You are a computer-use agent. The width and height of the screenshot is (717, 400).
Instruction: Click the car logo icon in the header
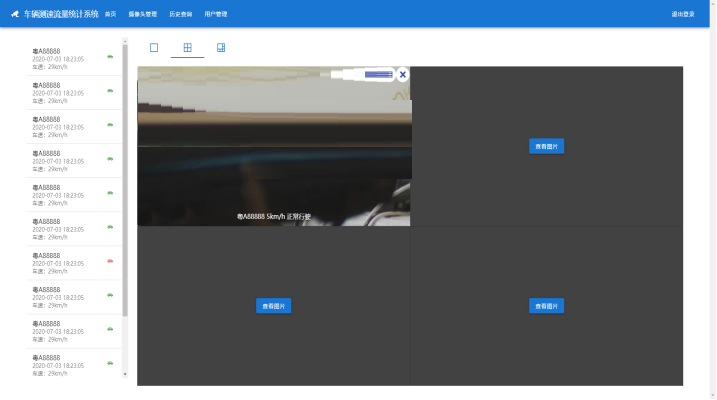pos(15,14)
